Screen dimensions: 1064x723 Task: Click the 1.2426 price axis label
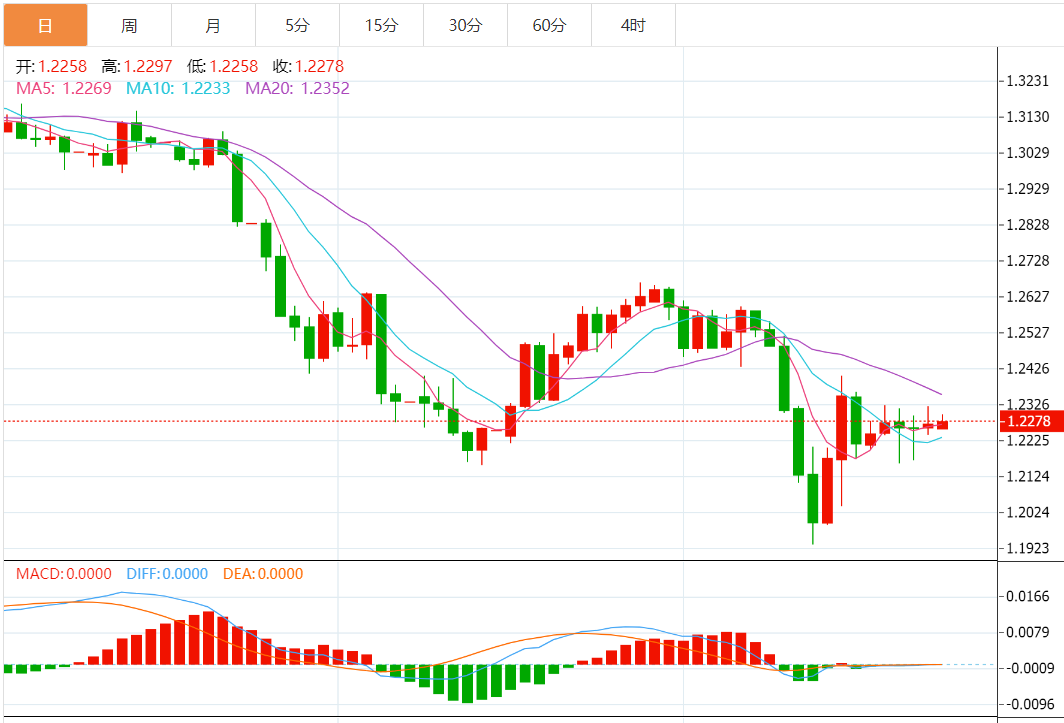1027,369
